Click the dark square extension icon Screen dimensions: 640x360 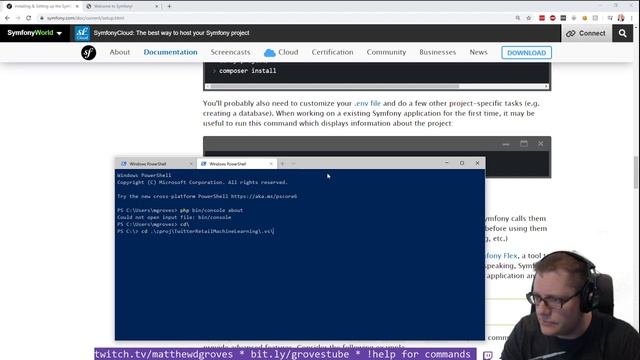pos(563,18)
